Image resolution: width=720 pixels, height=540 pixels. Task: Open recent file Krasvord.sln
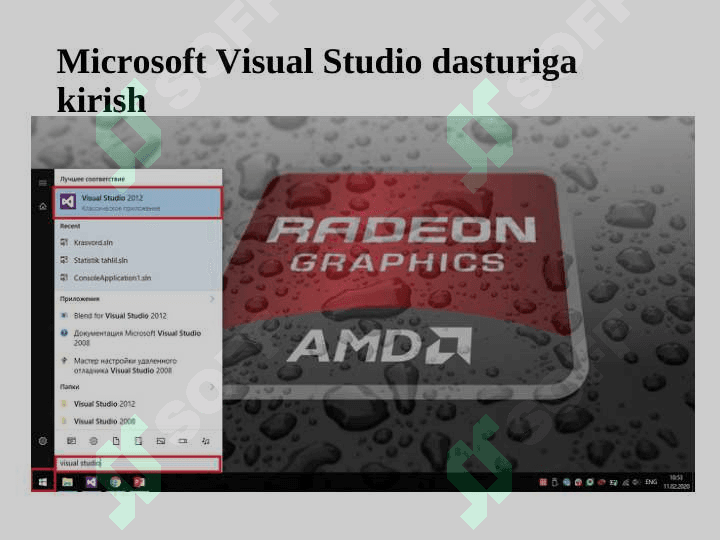coord(93,242)
